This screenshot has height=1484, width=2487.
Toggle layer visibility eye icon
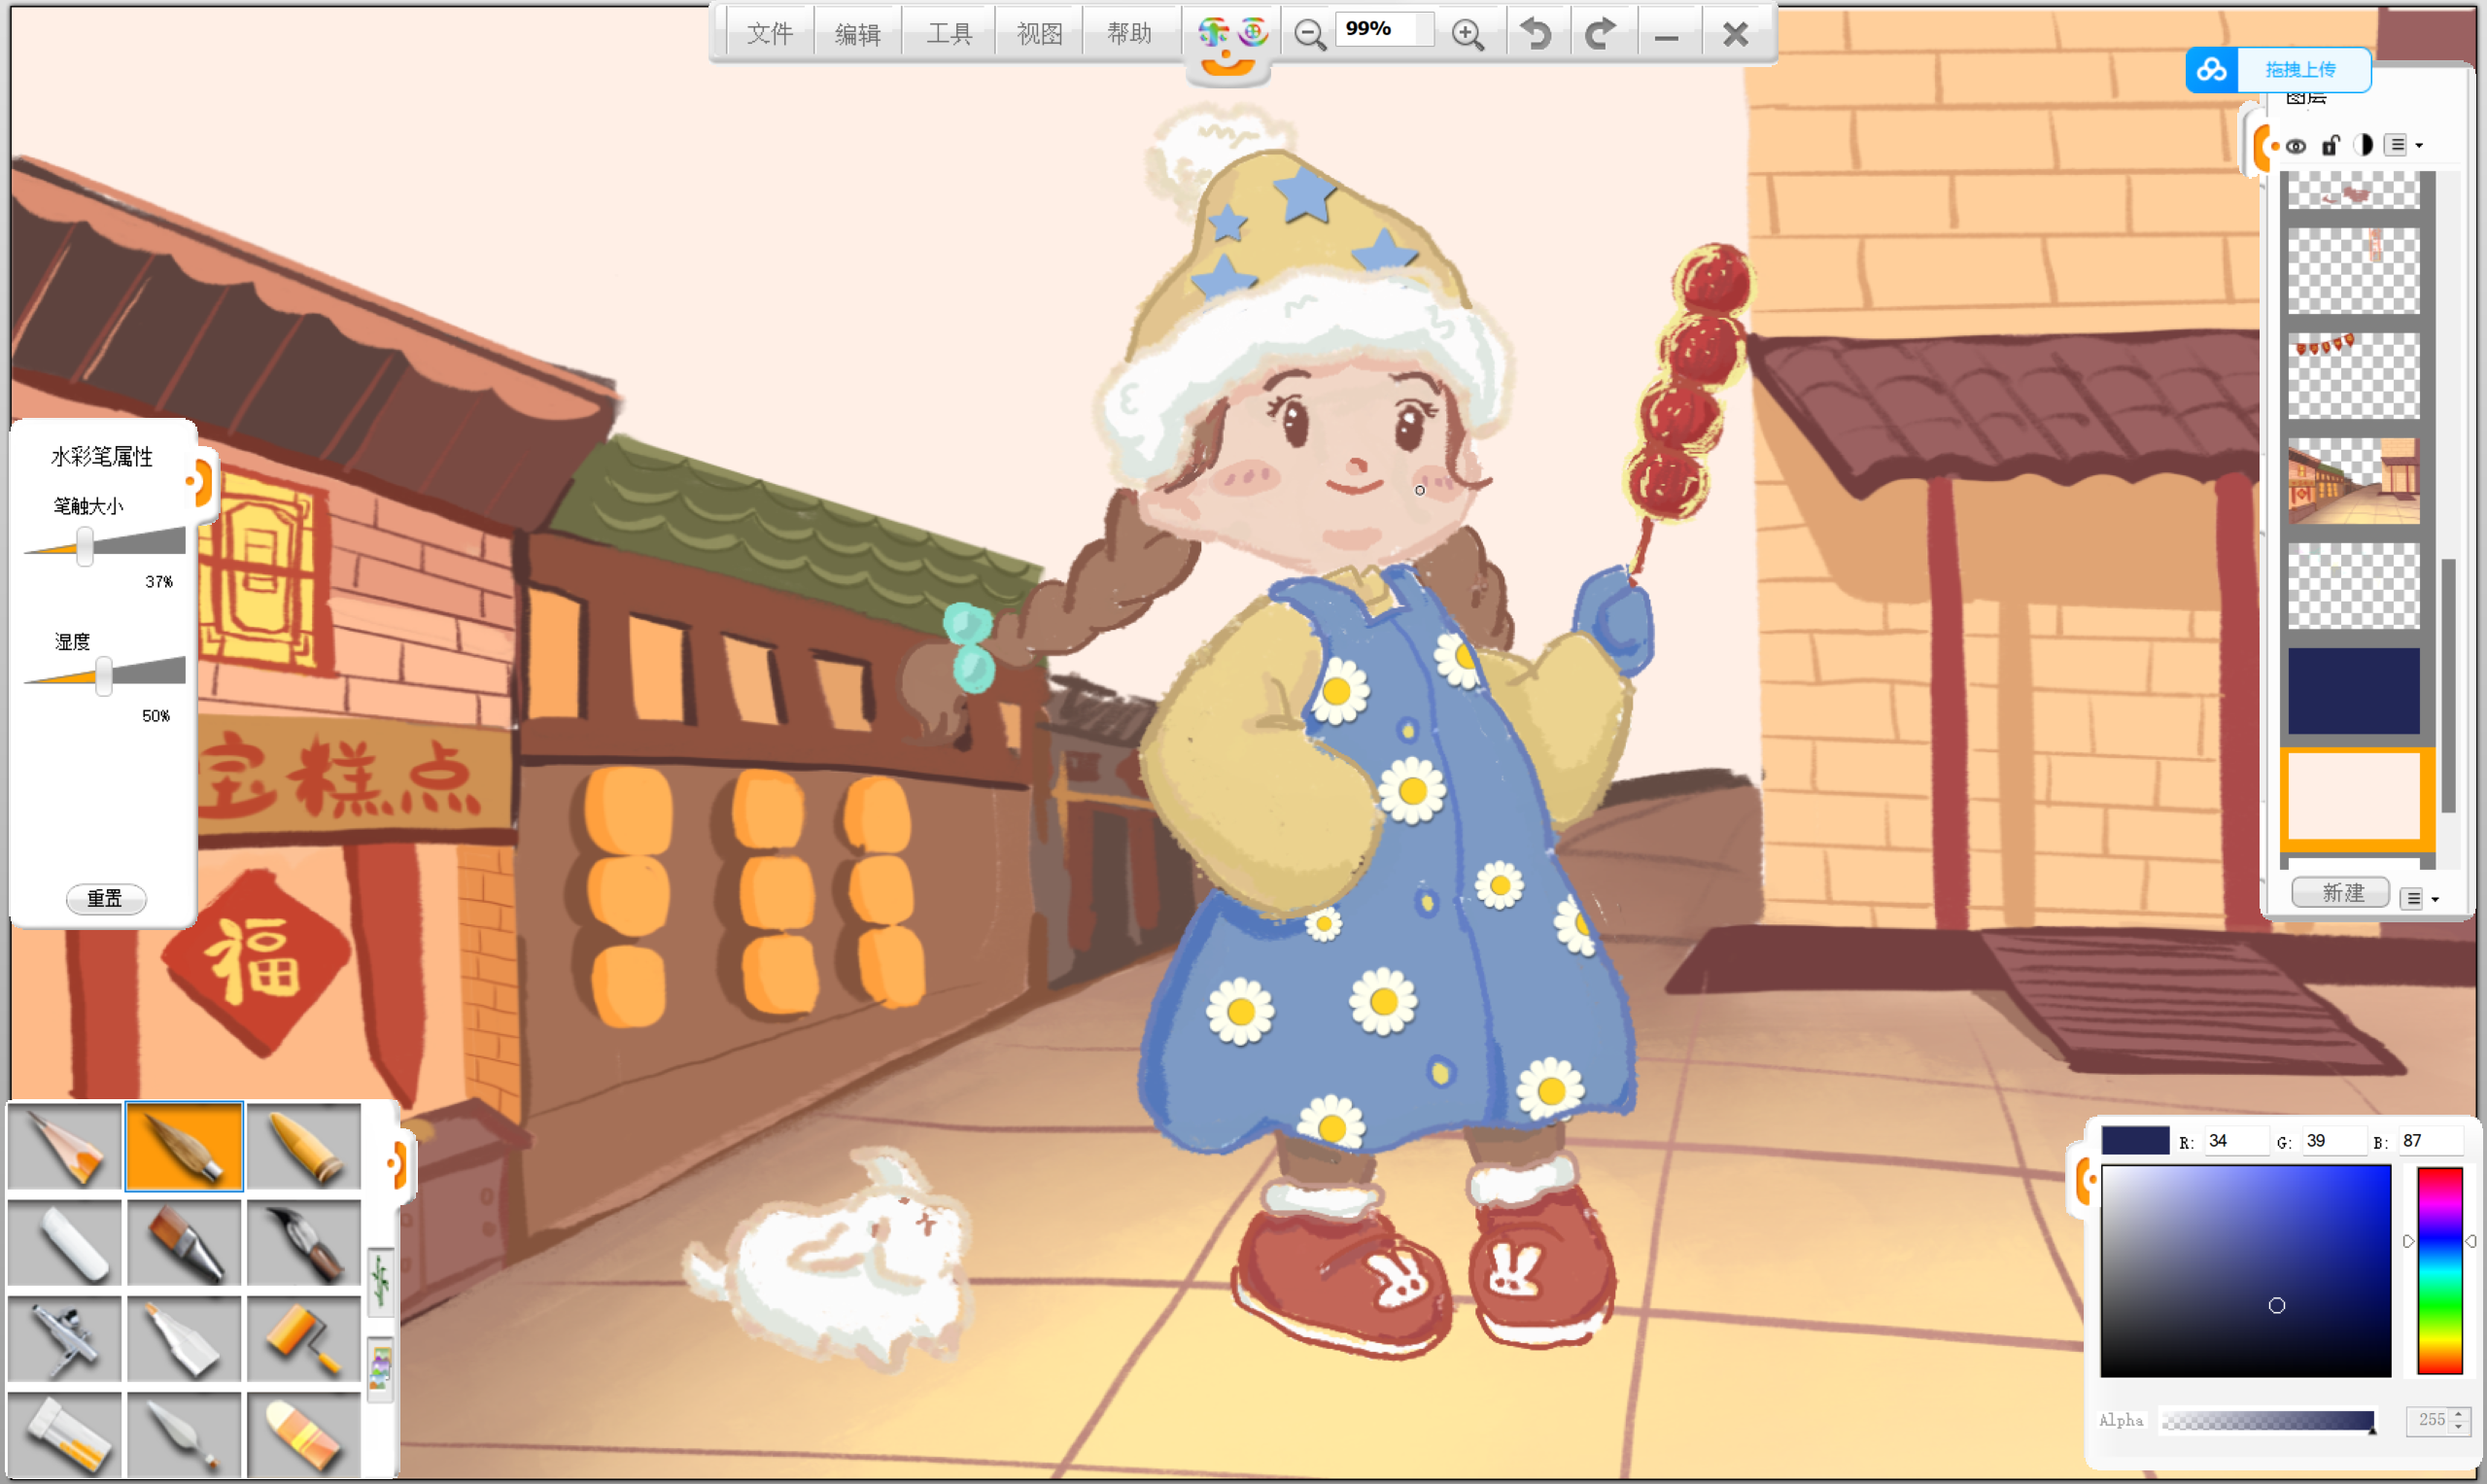[2296, 146]
